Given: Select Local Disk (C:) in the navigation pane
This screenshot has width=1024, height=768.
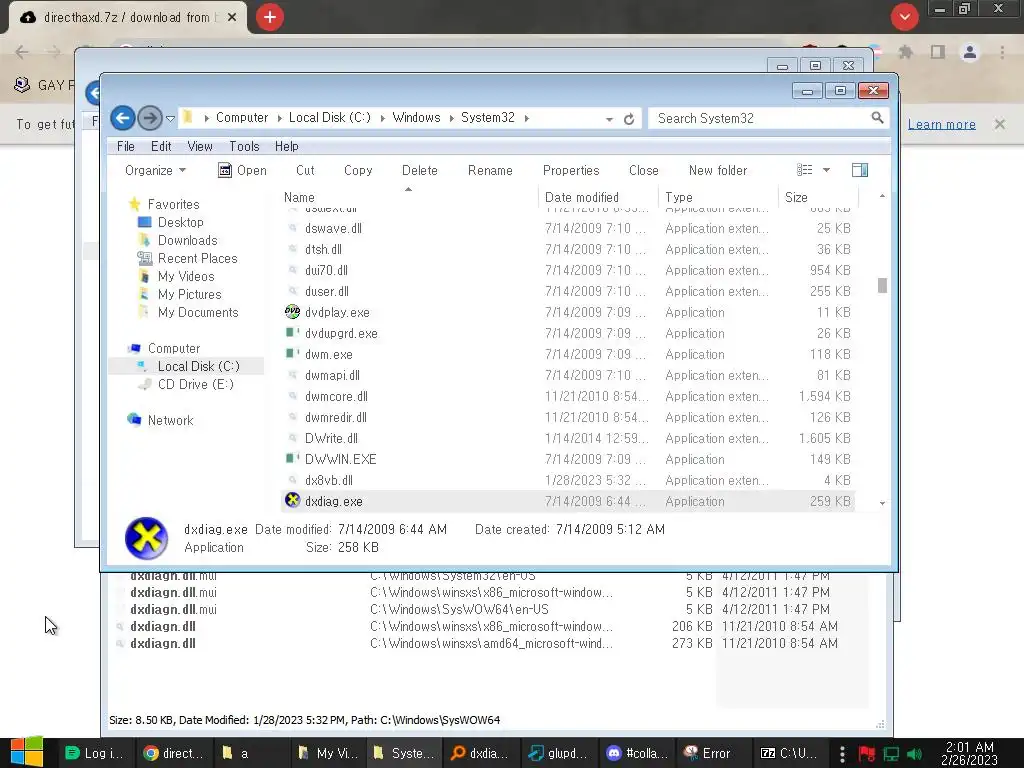Looking at the screenshot, I should pyautogui.click(x=198, y=366).
